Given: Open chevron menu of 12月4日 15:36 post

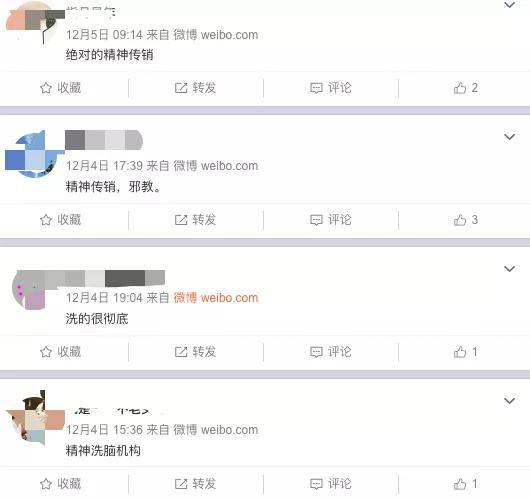Looking at the screenshot, I should coord(509,400).
